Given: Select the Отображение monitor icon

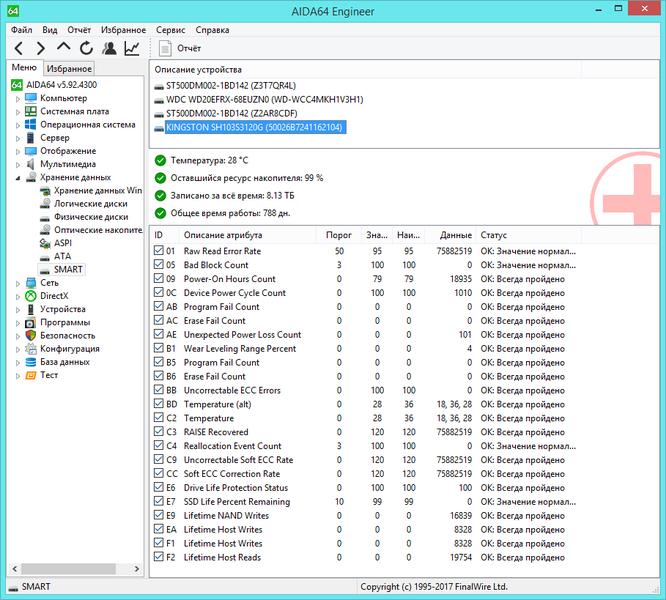Looking at the screenshot, I should click(31, 151).
